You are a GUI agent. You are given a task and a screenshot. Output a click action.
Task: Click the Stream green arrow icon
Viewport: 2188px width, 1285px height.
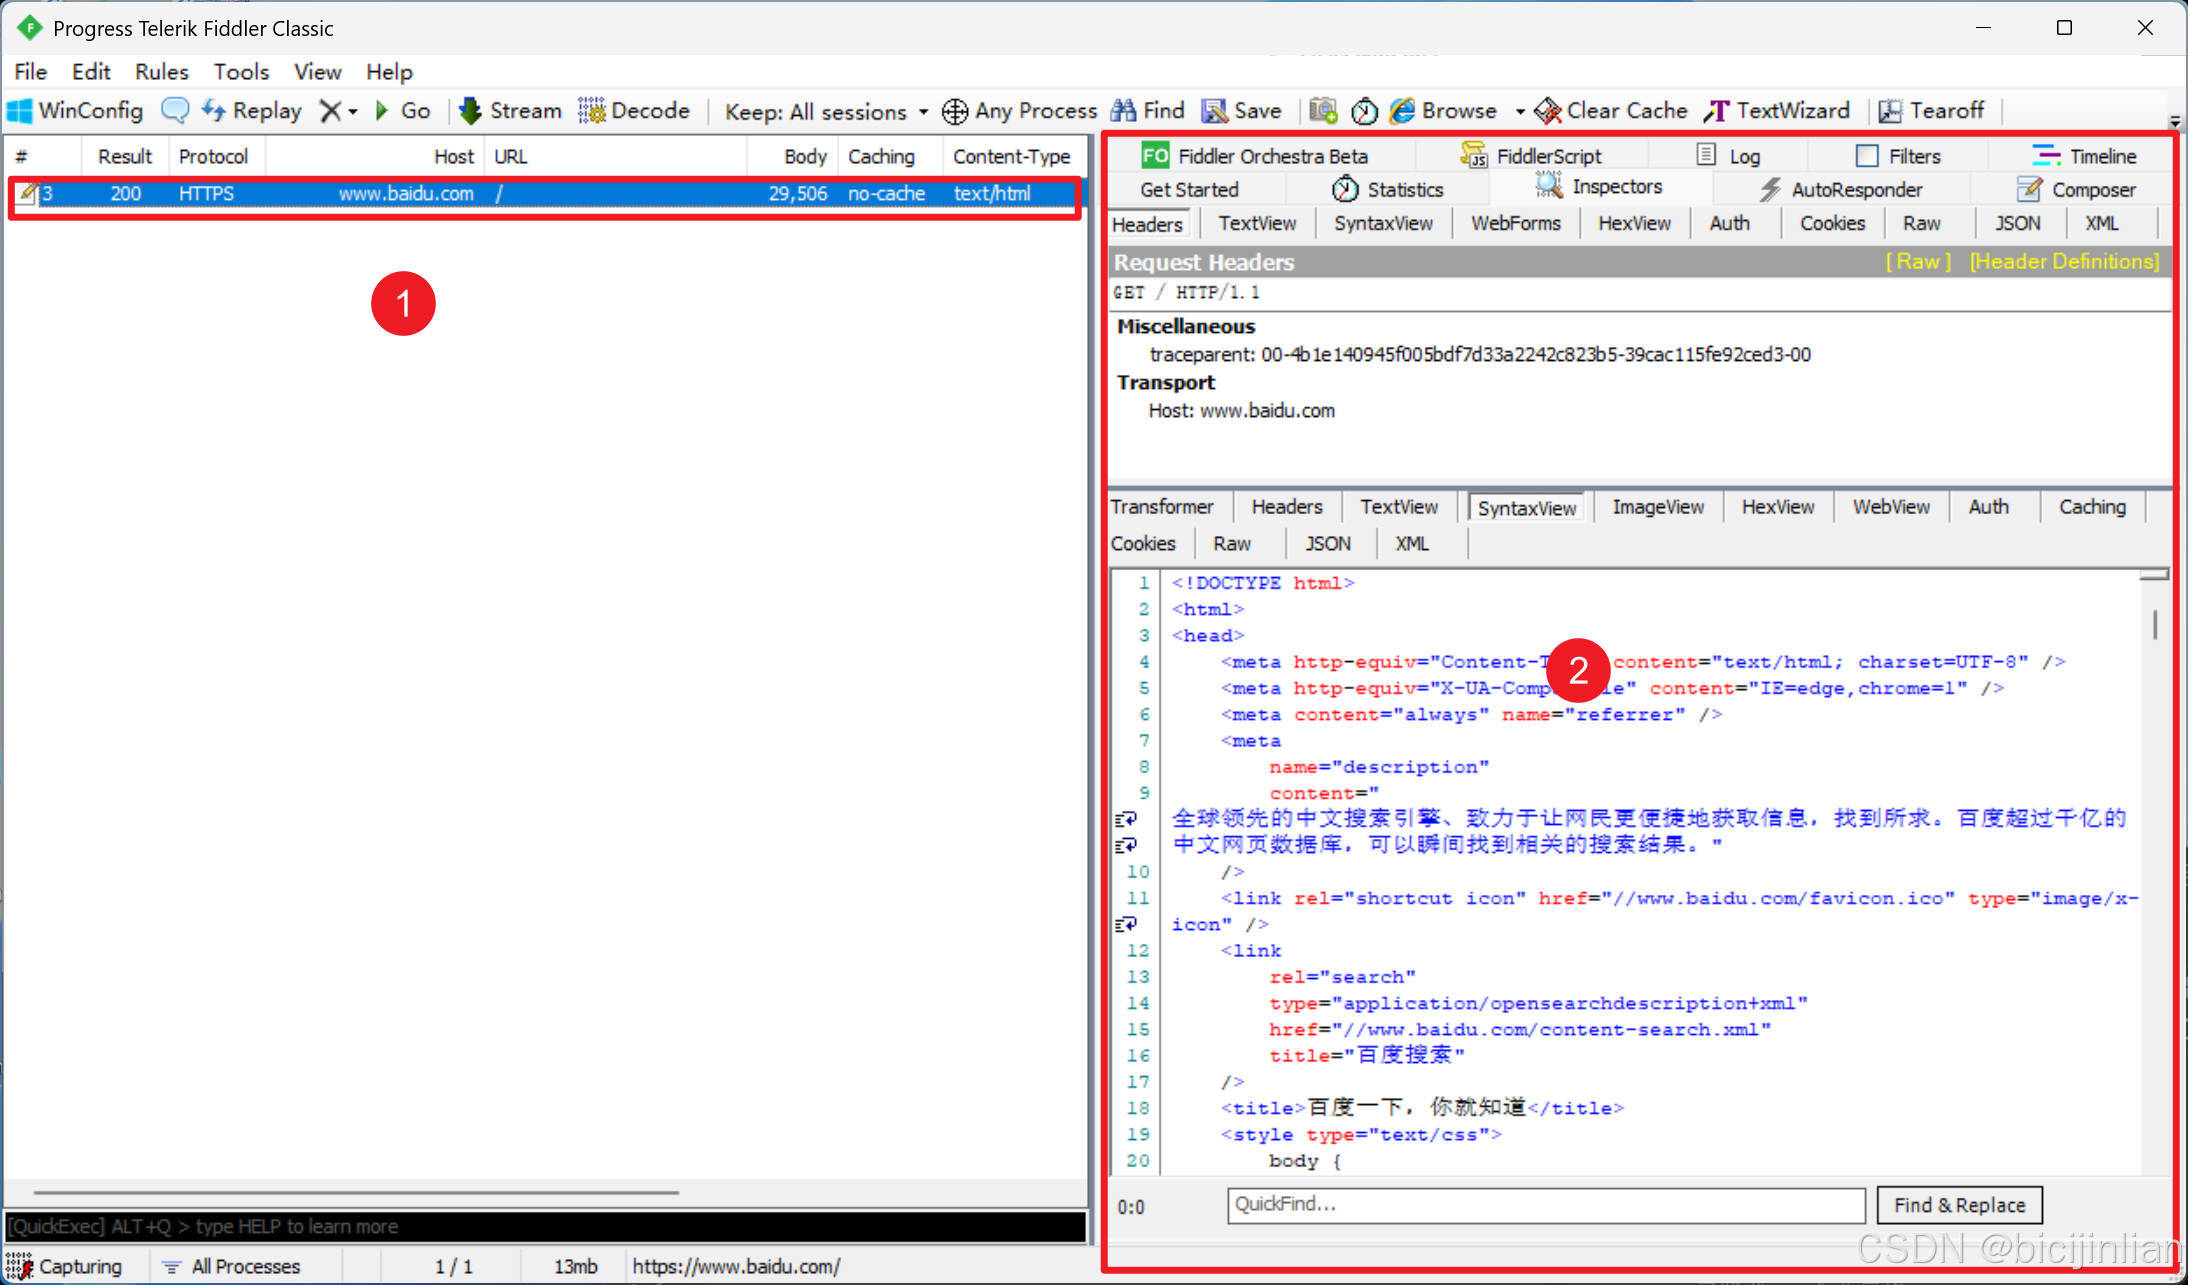coord(470,111)
